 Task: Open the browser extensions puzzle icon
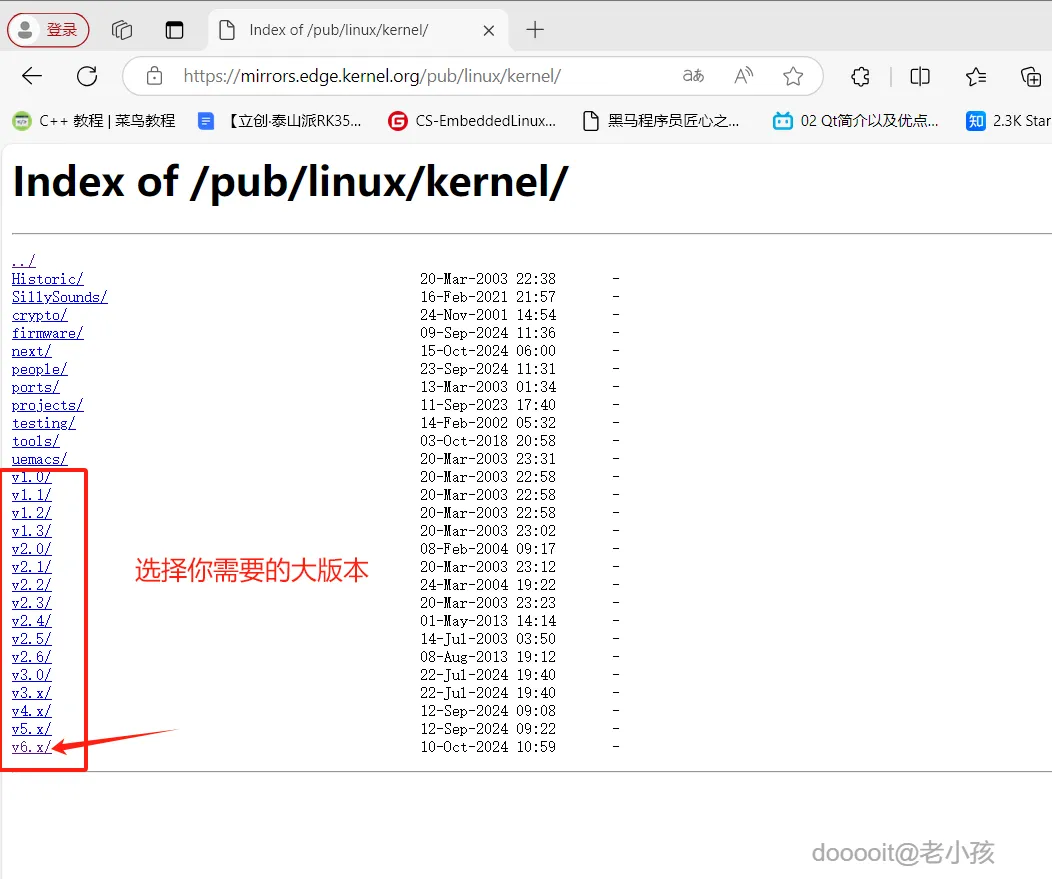(860, 76)
